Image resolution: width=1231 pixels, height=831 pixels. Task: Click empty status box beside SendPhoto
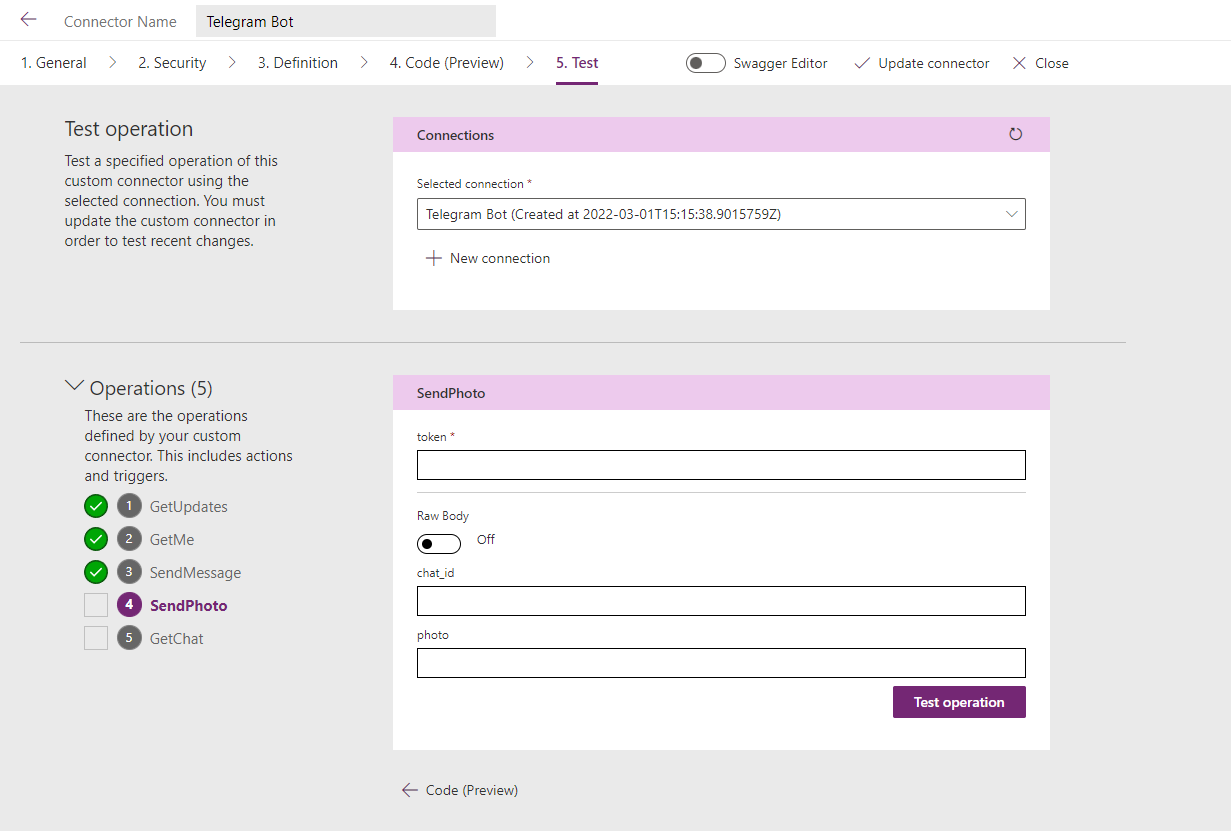(x=96, y=605)
